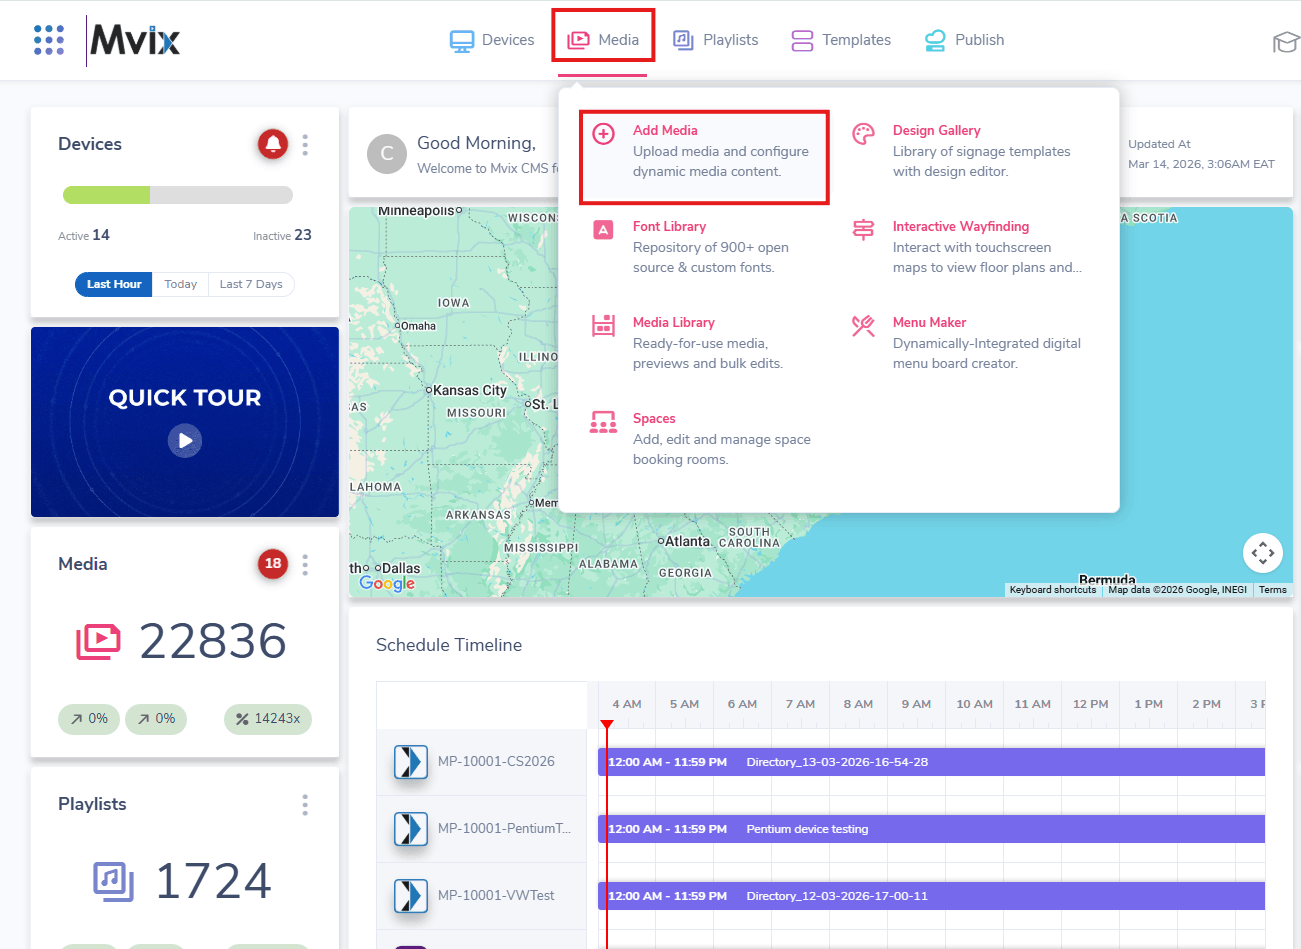Click the 22836 media count

point(213,641)
